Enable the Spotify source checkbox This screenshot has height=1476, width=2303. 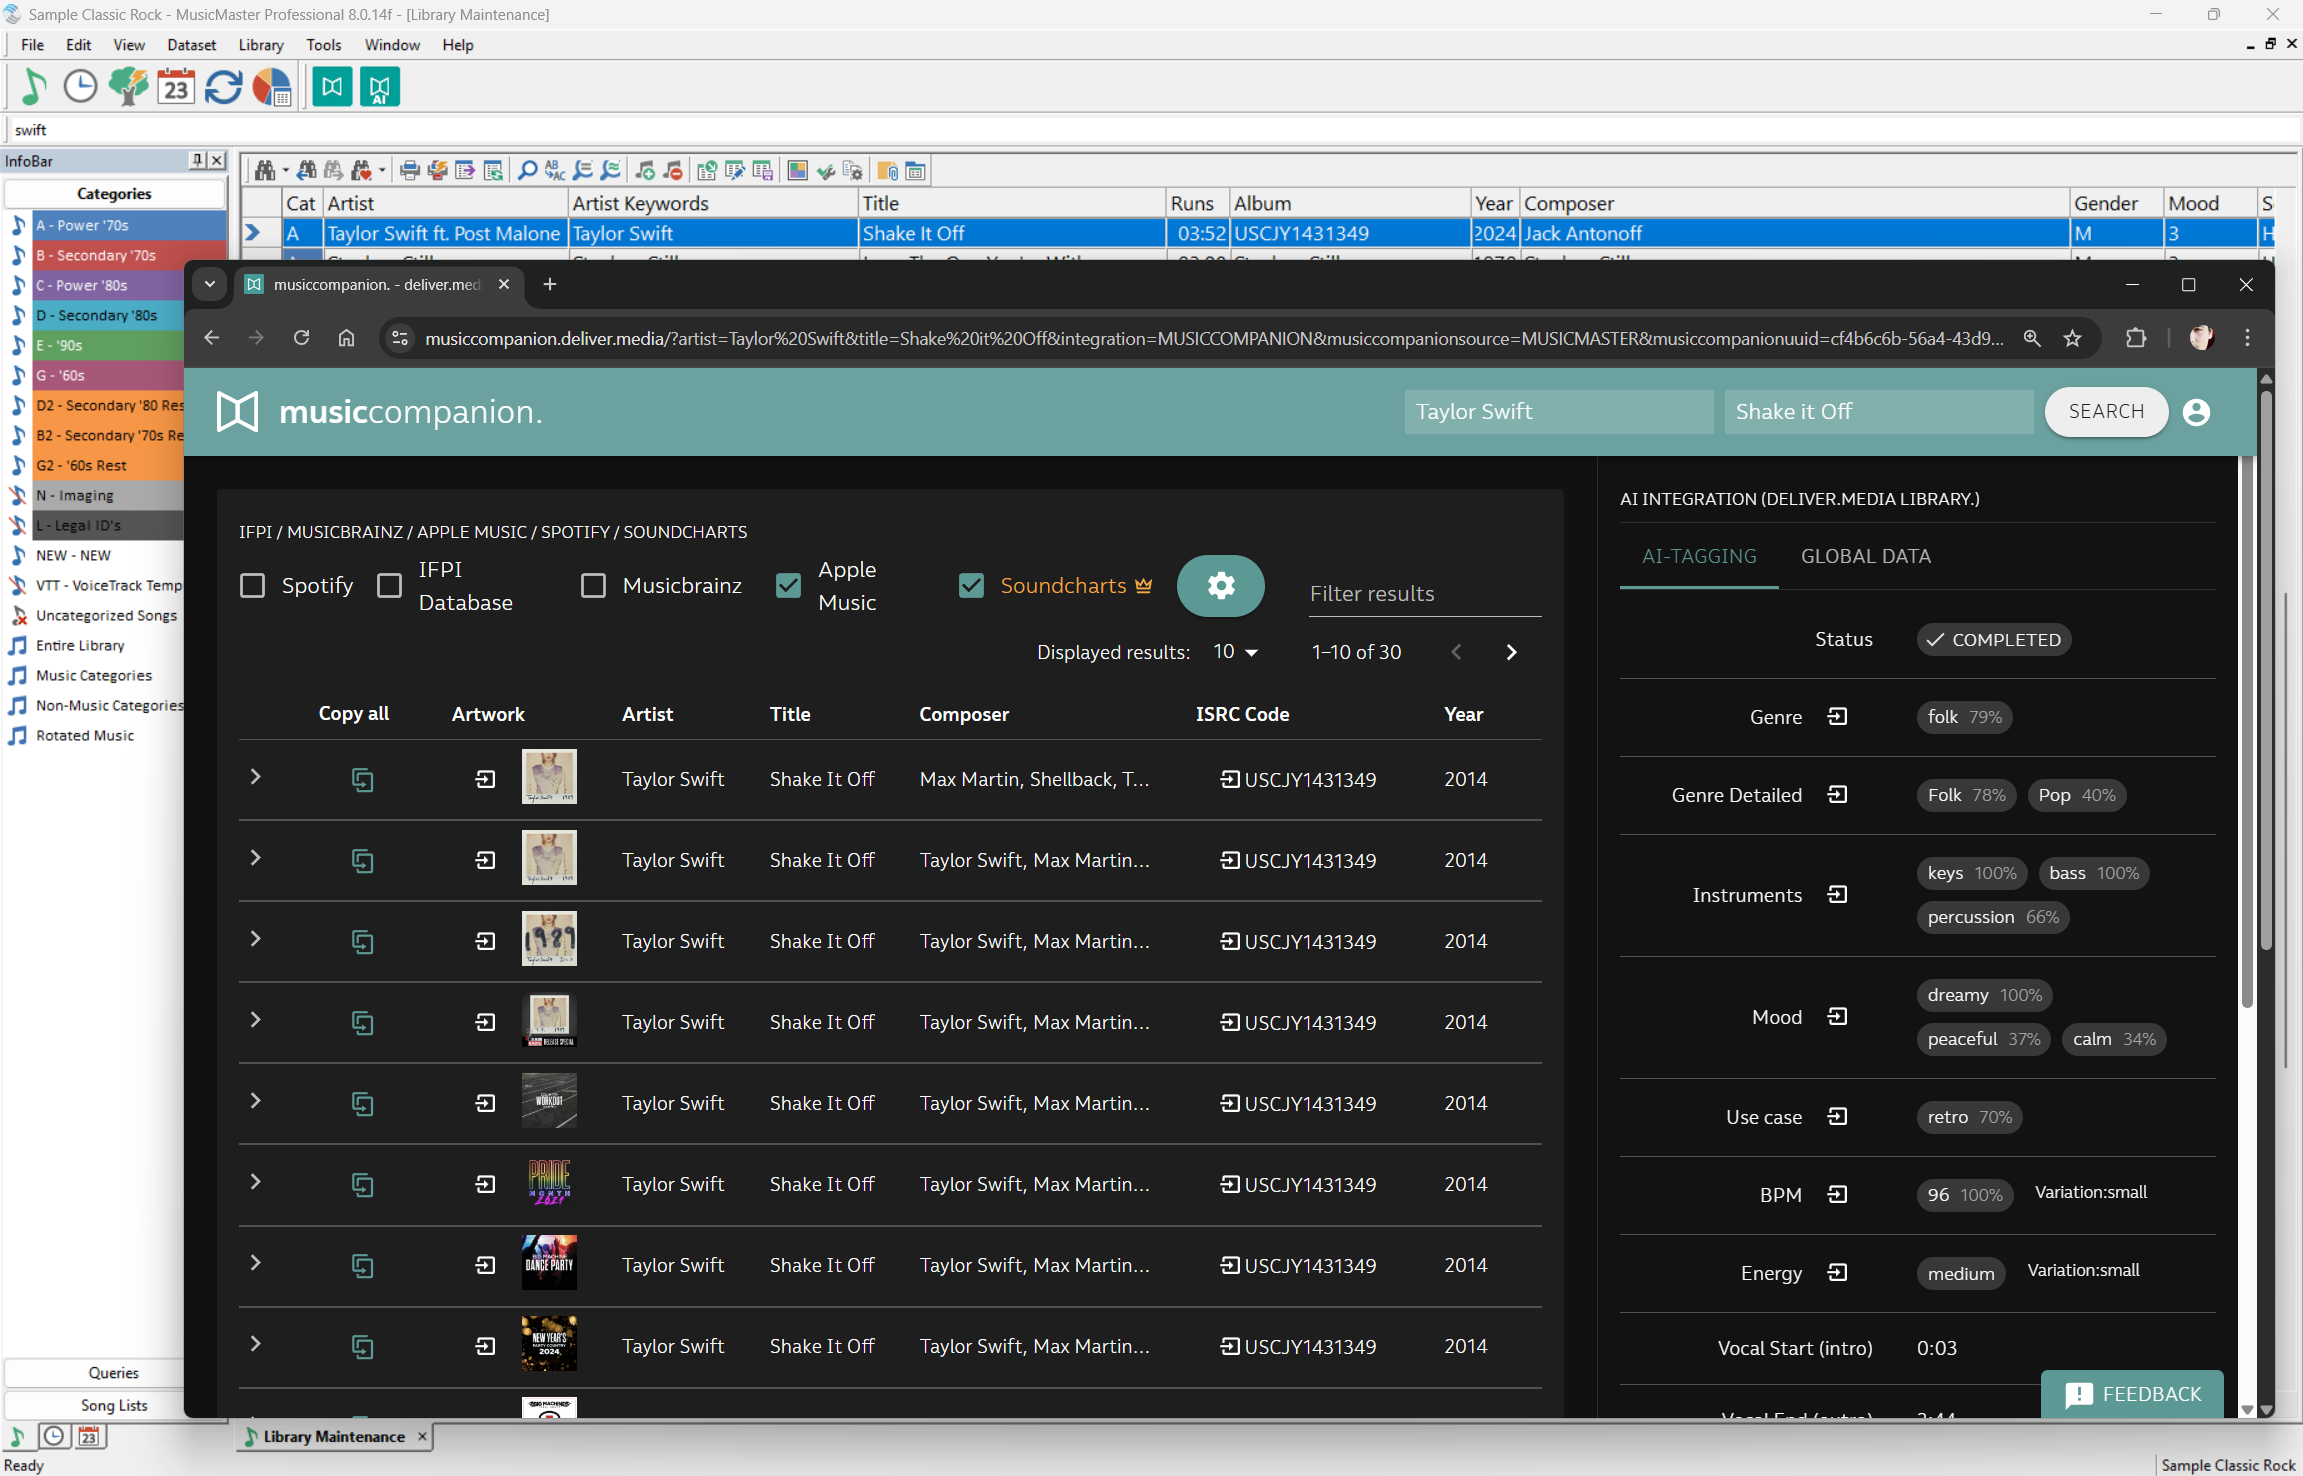coord(253,586)
